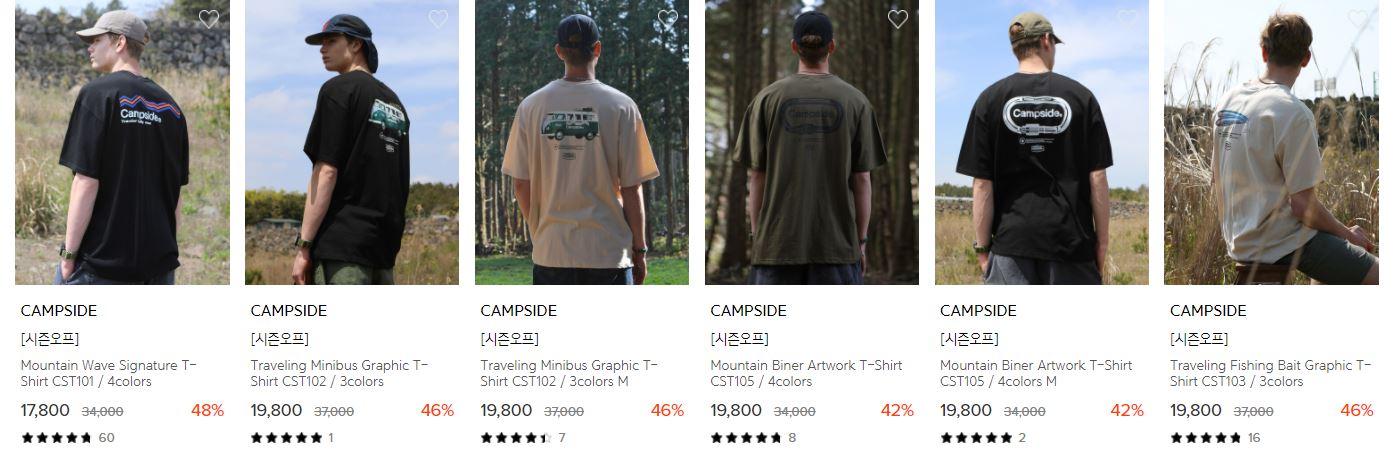The image size is (1384, 475).
Task: View the 60 reviews star rating
Action: tap(68, 438)
